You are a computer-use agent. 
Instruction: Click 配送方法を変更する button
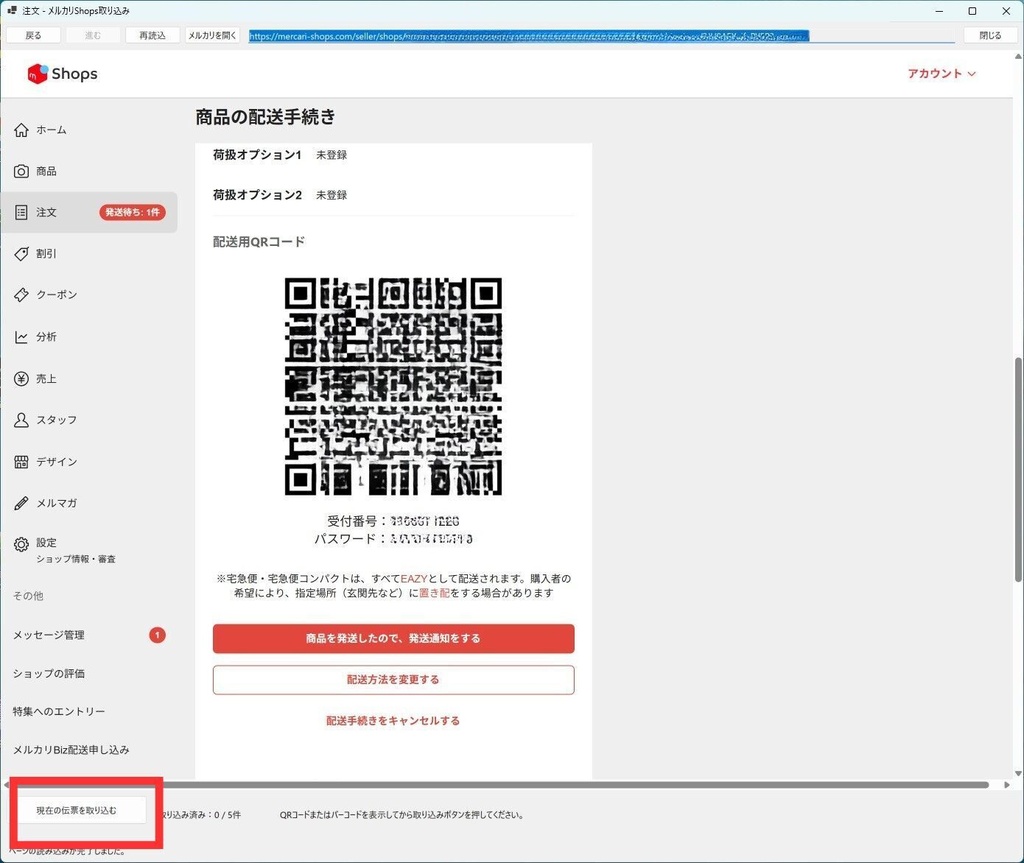[x=393, y=680]
